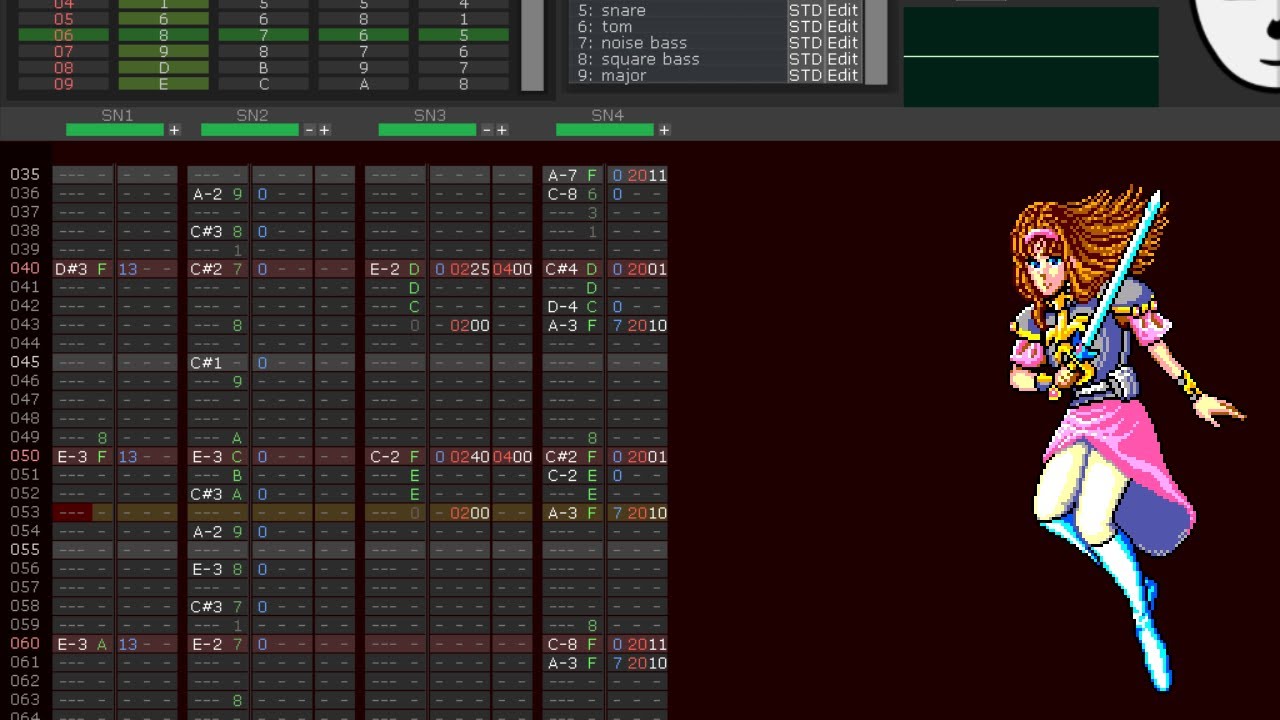Click pattern value D in order row 08
The image size is (1280, 720).
click(164, 68)
